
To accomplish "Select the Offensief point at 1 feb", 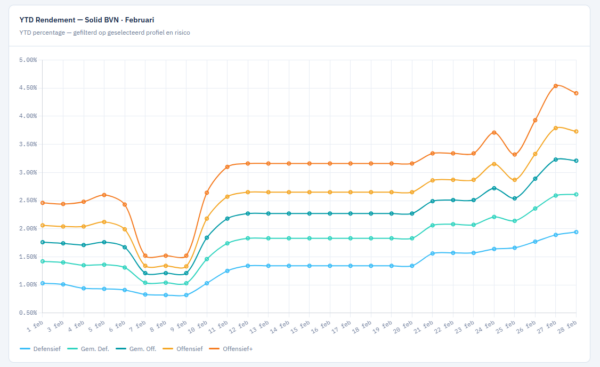I will coord(42,225).
